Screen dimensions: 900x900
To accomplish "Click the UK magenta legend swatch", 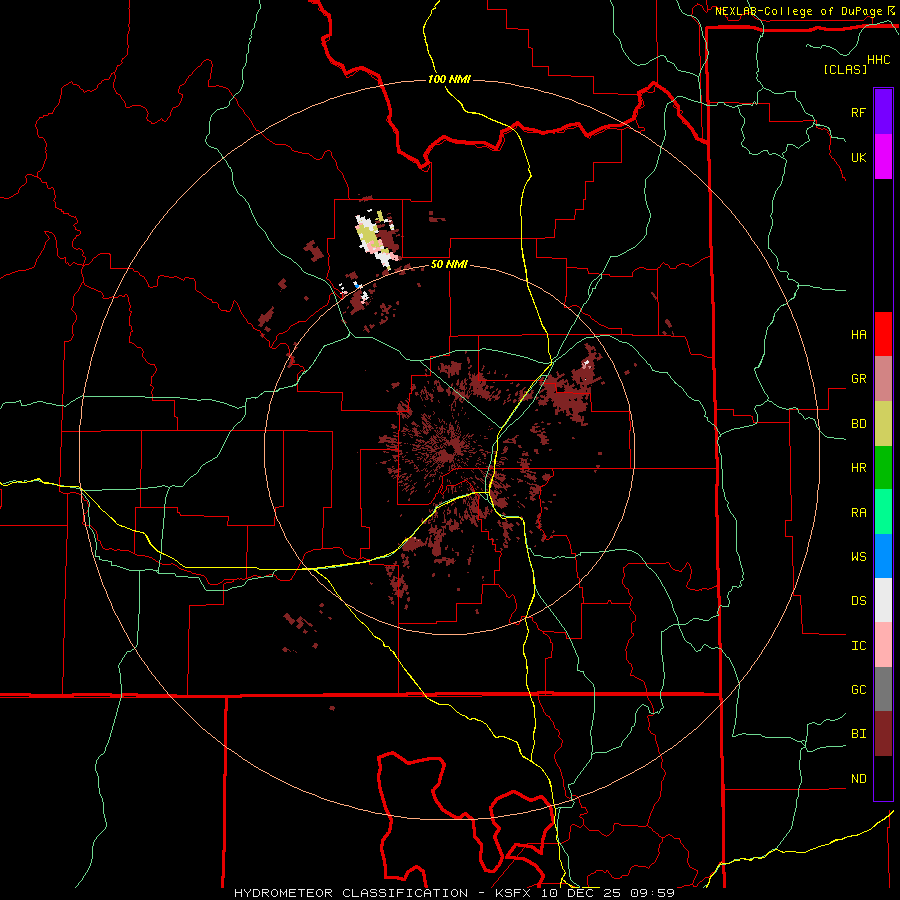I will 883,157.
